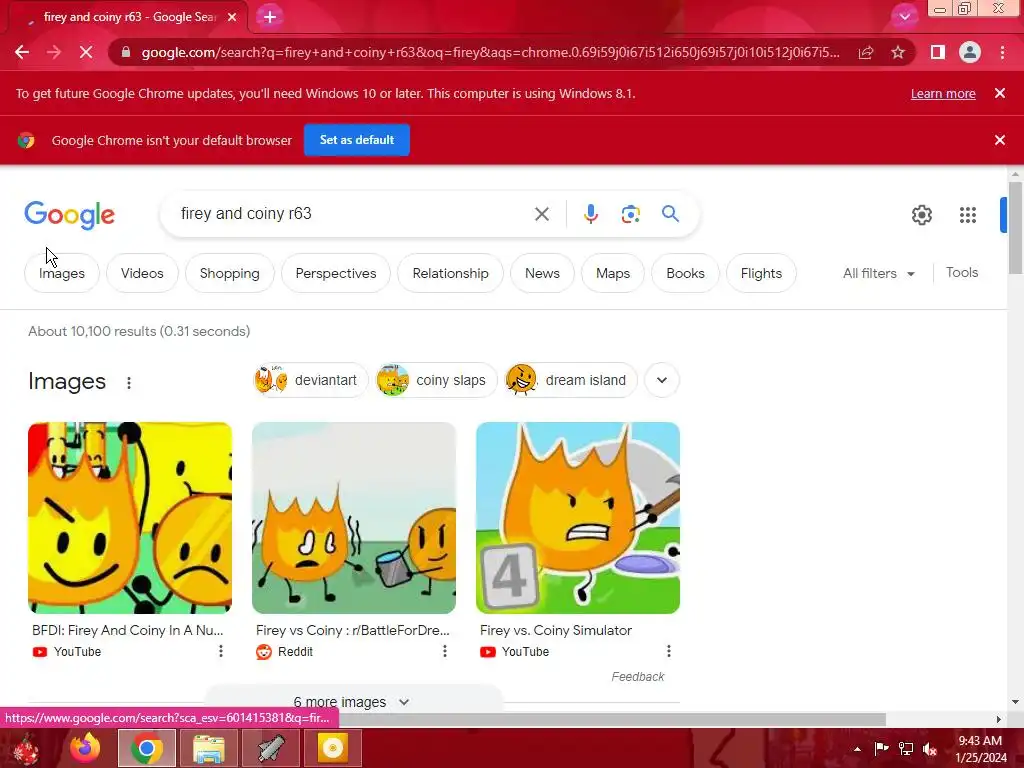
Task: Switch to the Videos filter
Action: tap(142, 273)
